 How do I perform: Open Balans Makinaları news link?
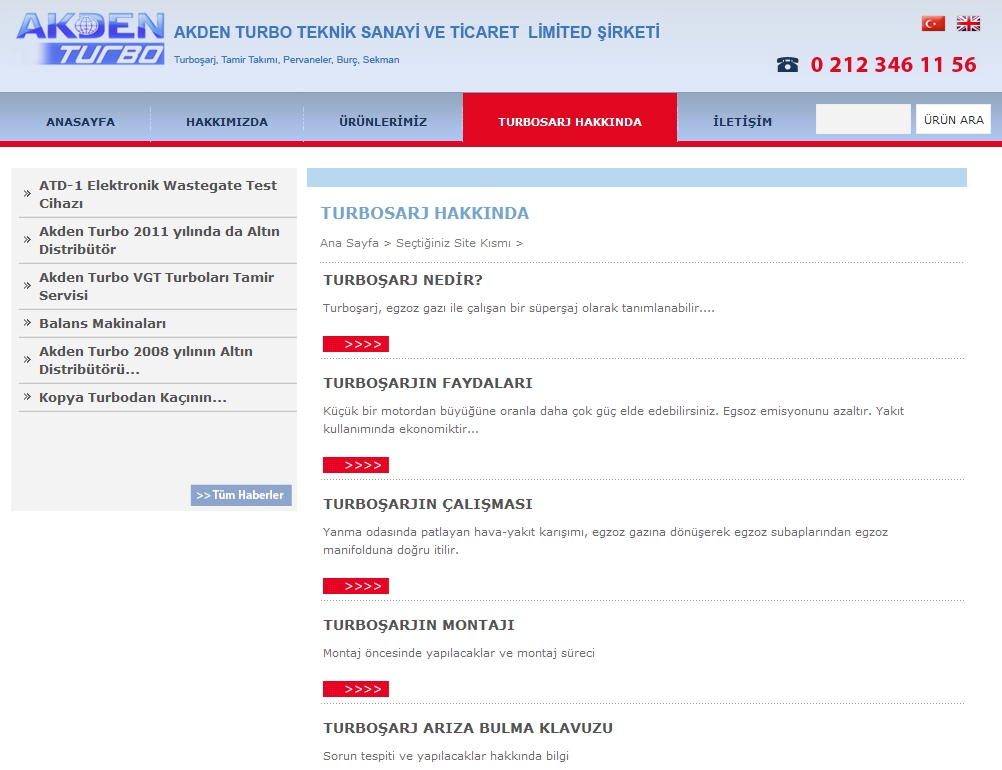coord(102,323)
